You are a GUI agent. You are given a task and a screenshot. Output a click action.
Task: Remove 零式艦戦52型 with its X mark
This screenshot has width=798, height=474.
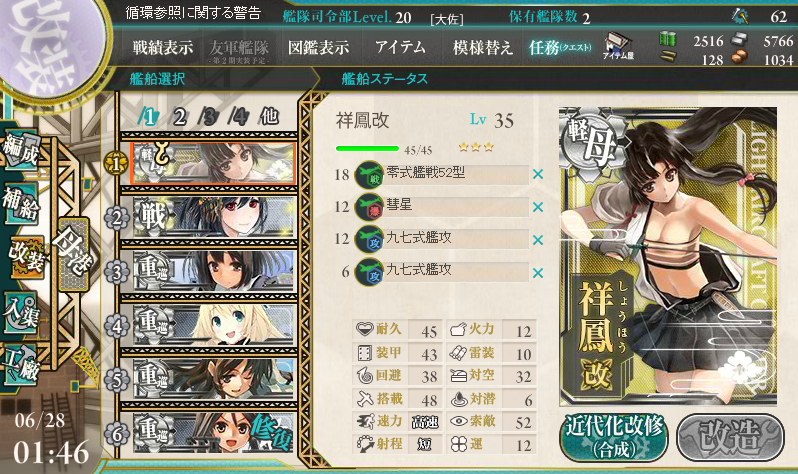[x=537, y=175]
